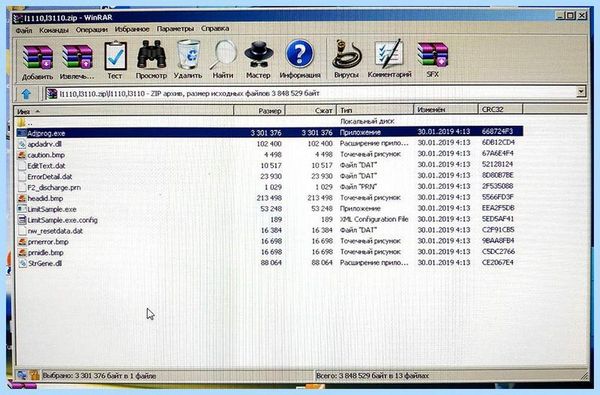Launch the Мастер wizard hat icon
Screen dimensions: 600x395
click(x=259, y=55)
